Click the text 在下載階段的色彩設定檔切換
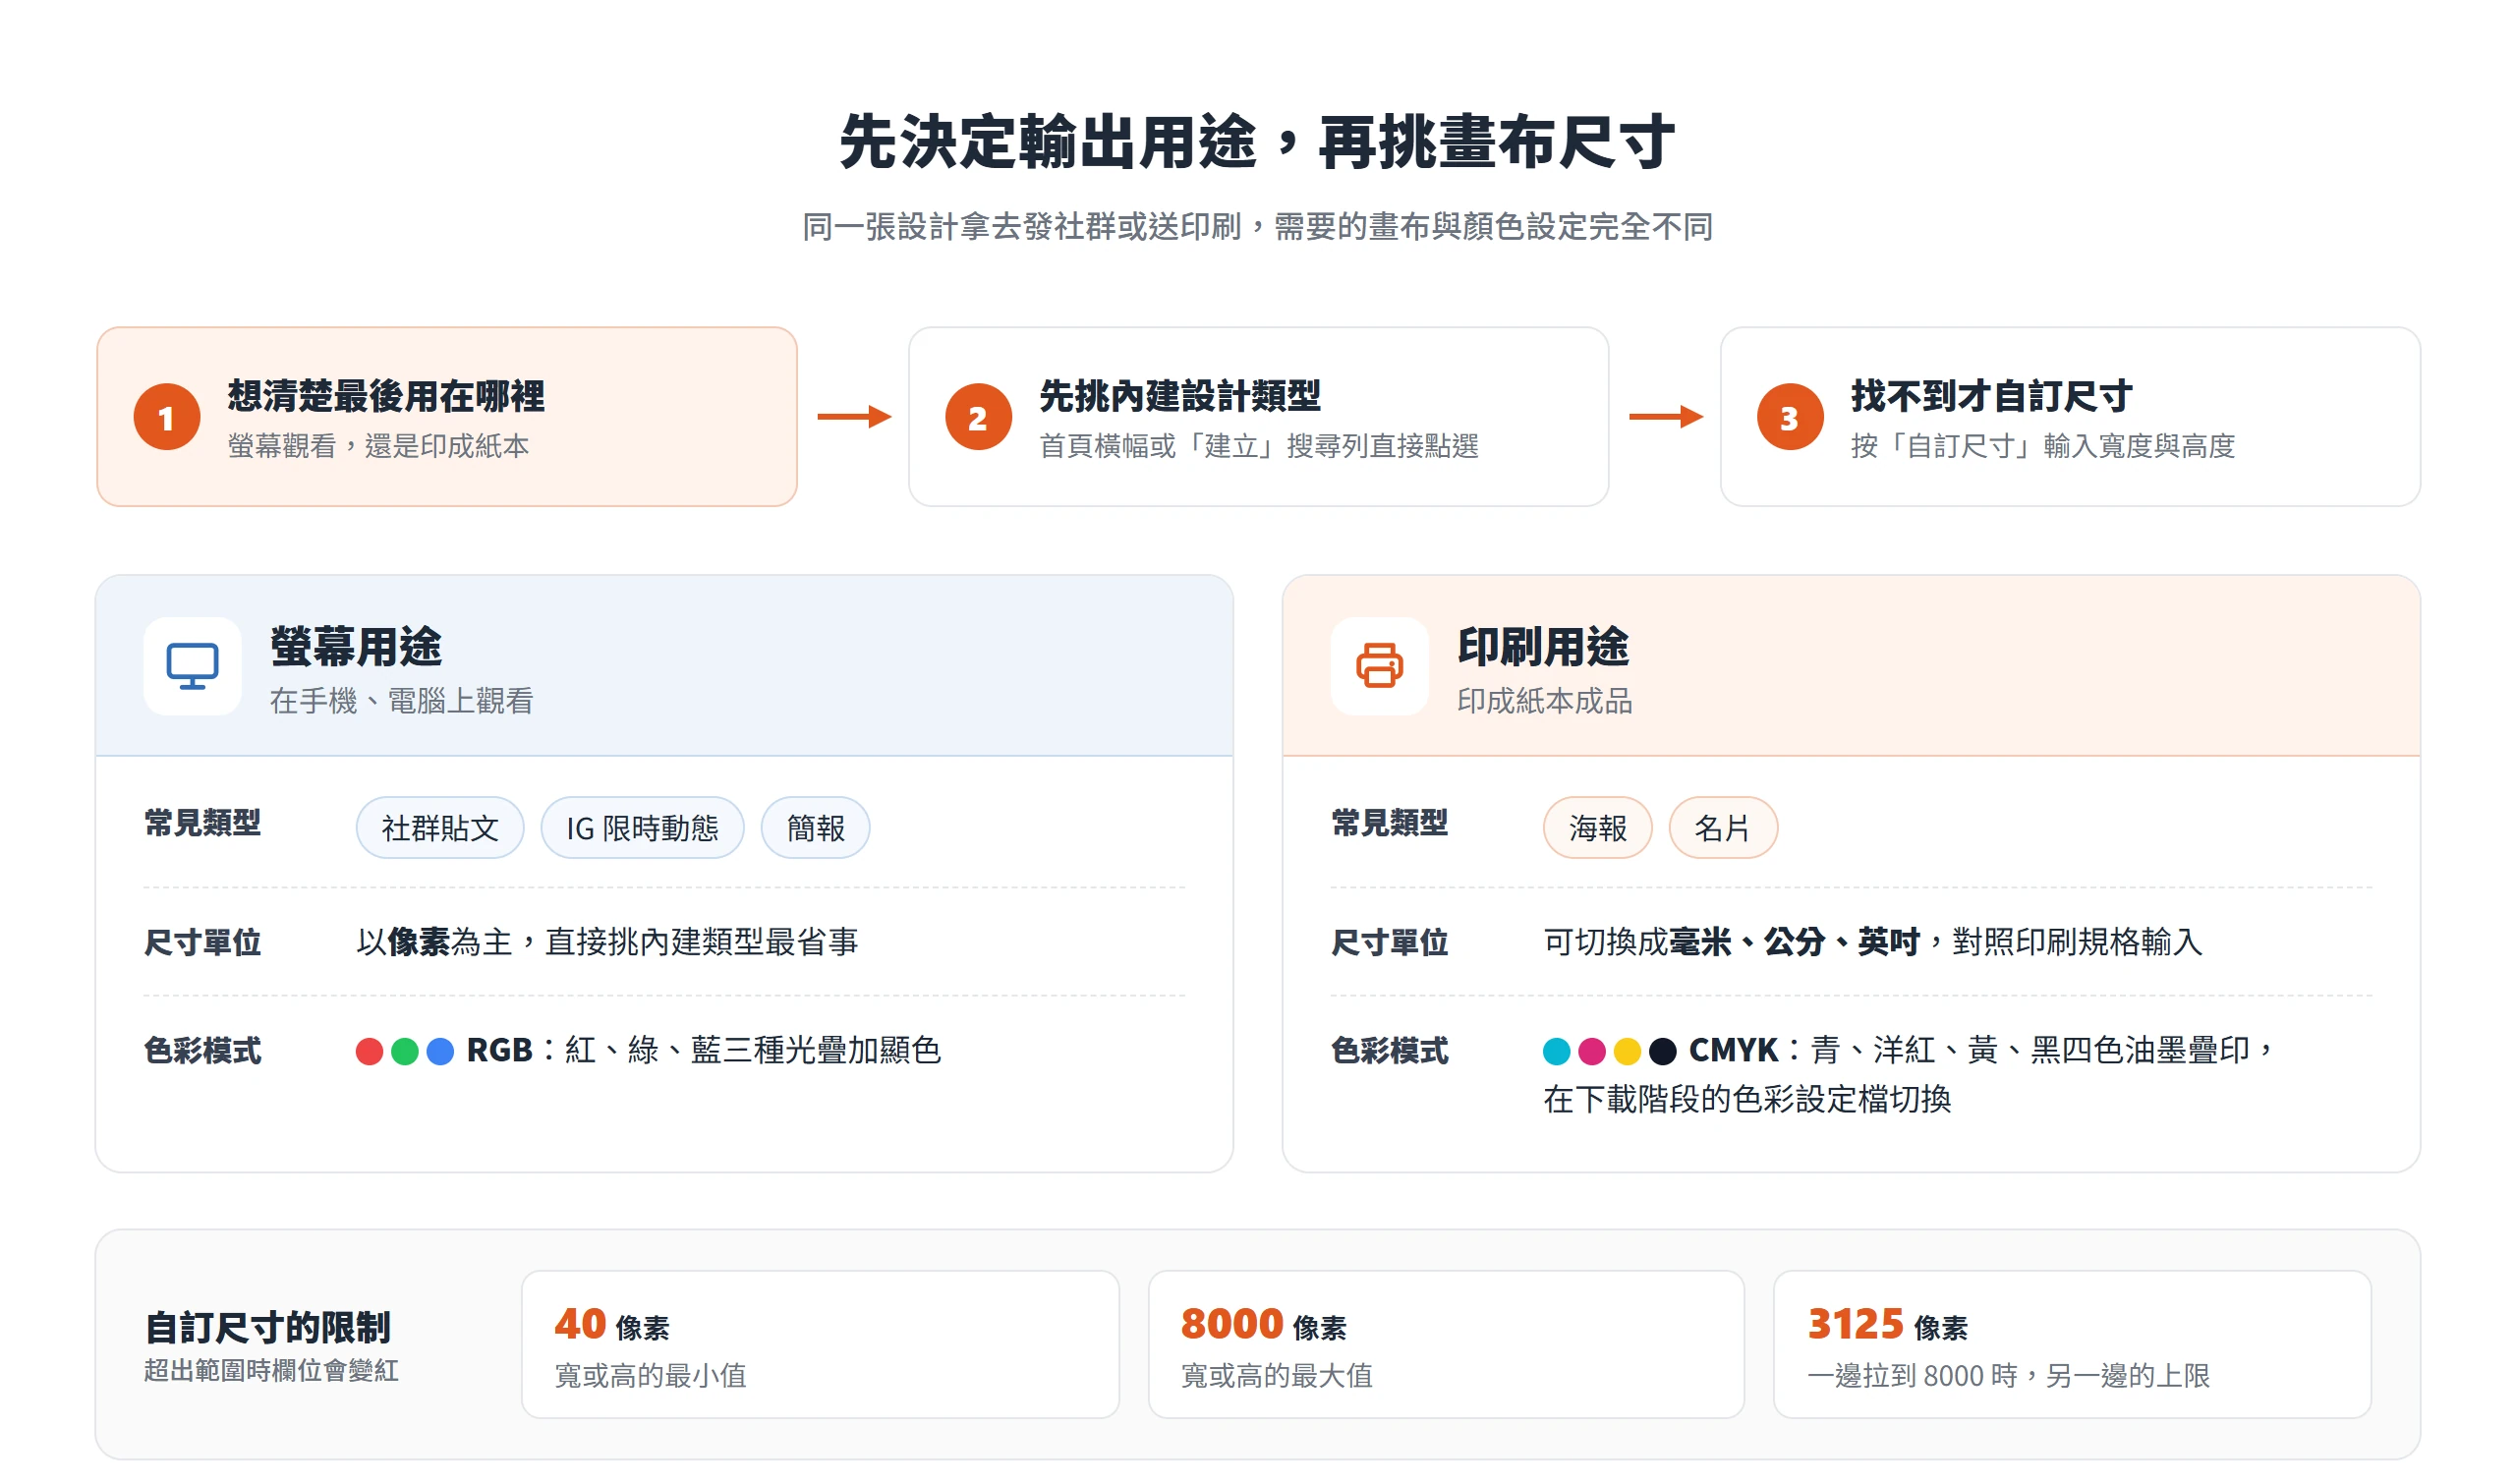This screenshot has width=2516, height=1484. [x=1747, y=1100]
